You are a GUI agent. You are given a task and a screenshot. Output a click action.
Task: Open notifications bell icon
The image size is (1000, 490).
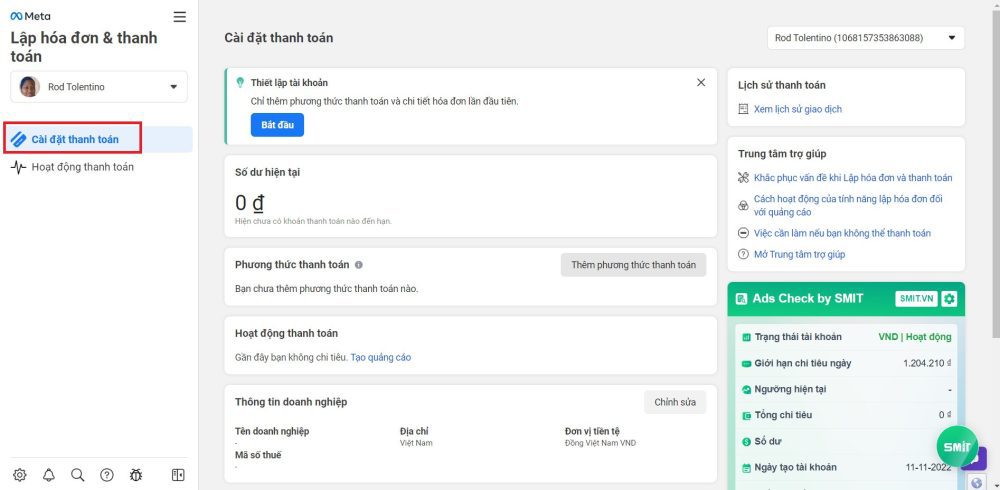[x=48, y=475]
